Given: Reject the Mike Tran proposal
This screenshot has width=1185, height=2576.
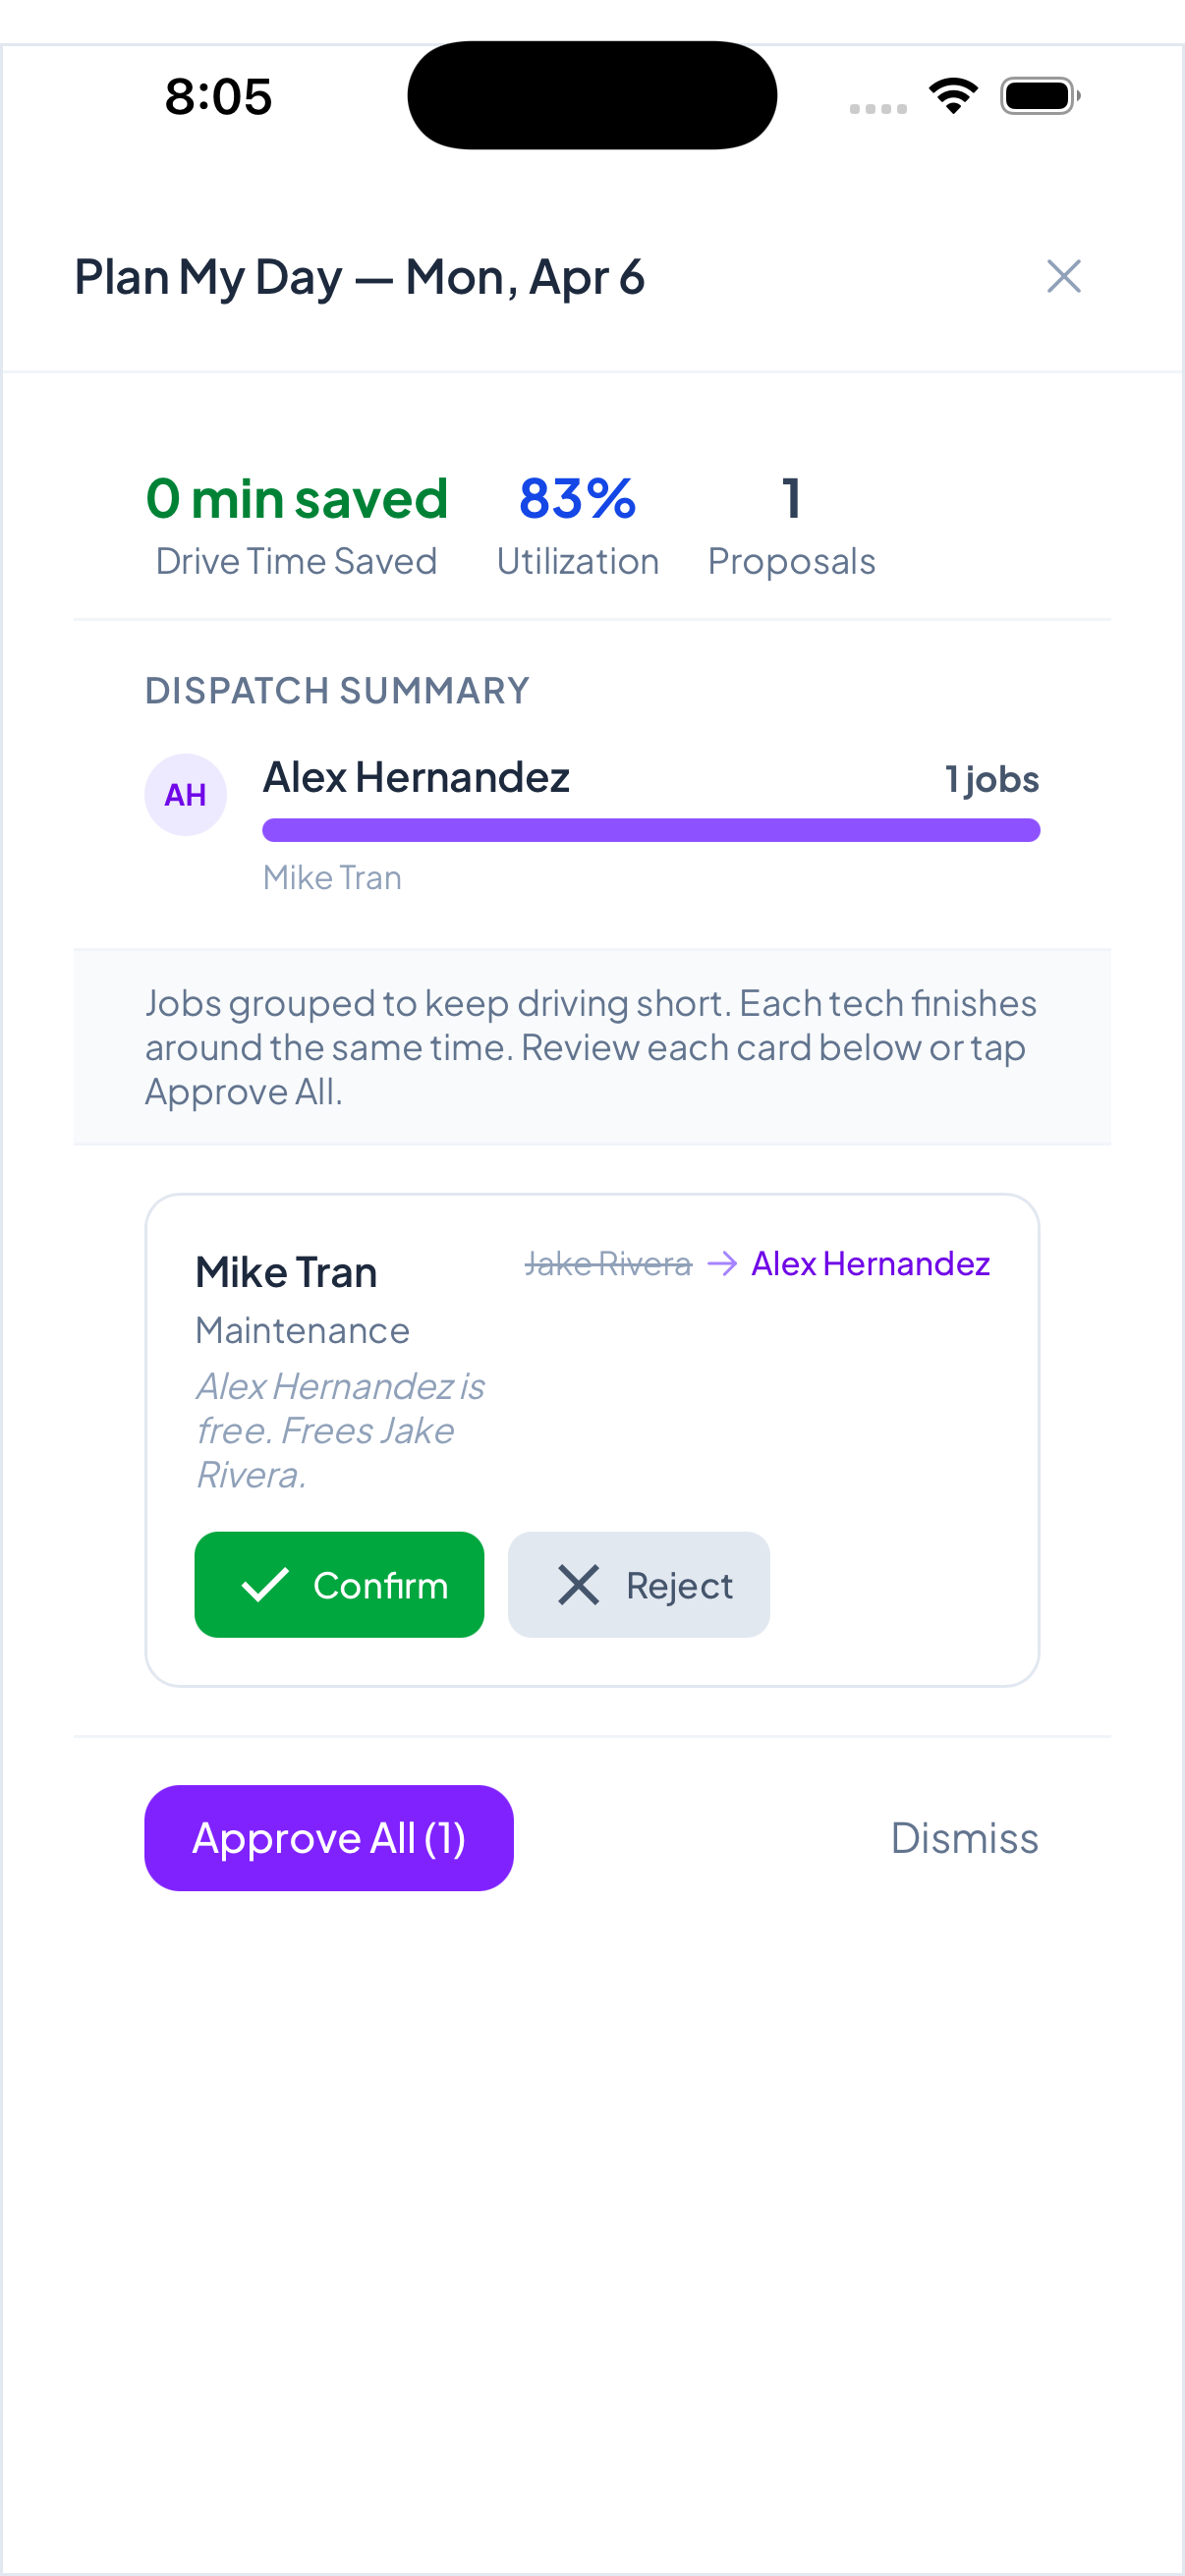Looking at the screenshot, I should [638, 1585].
